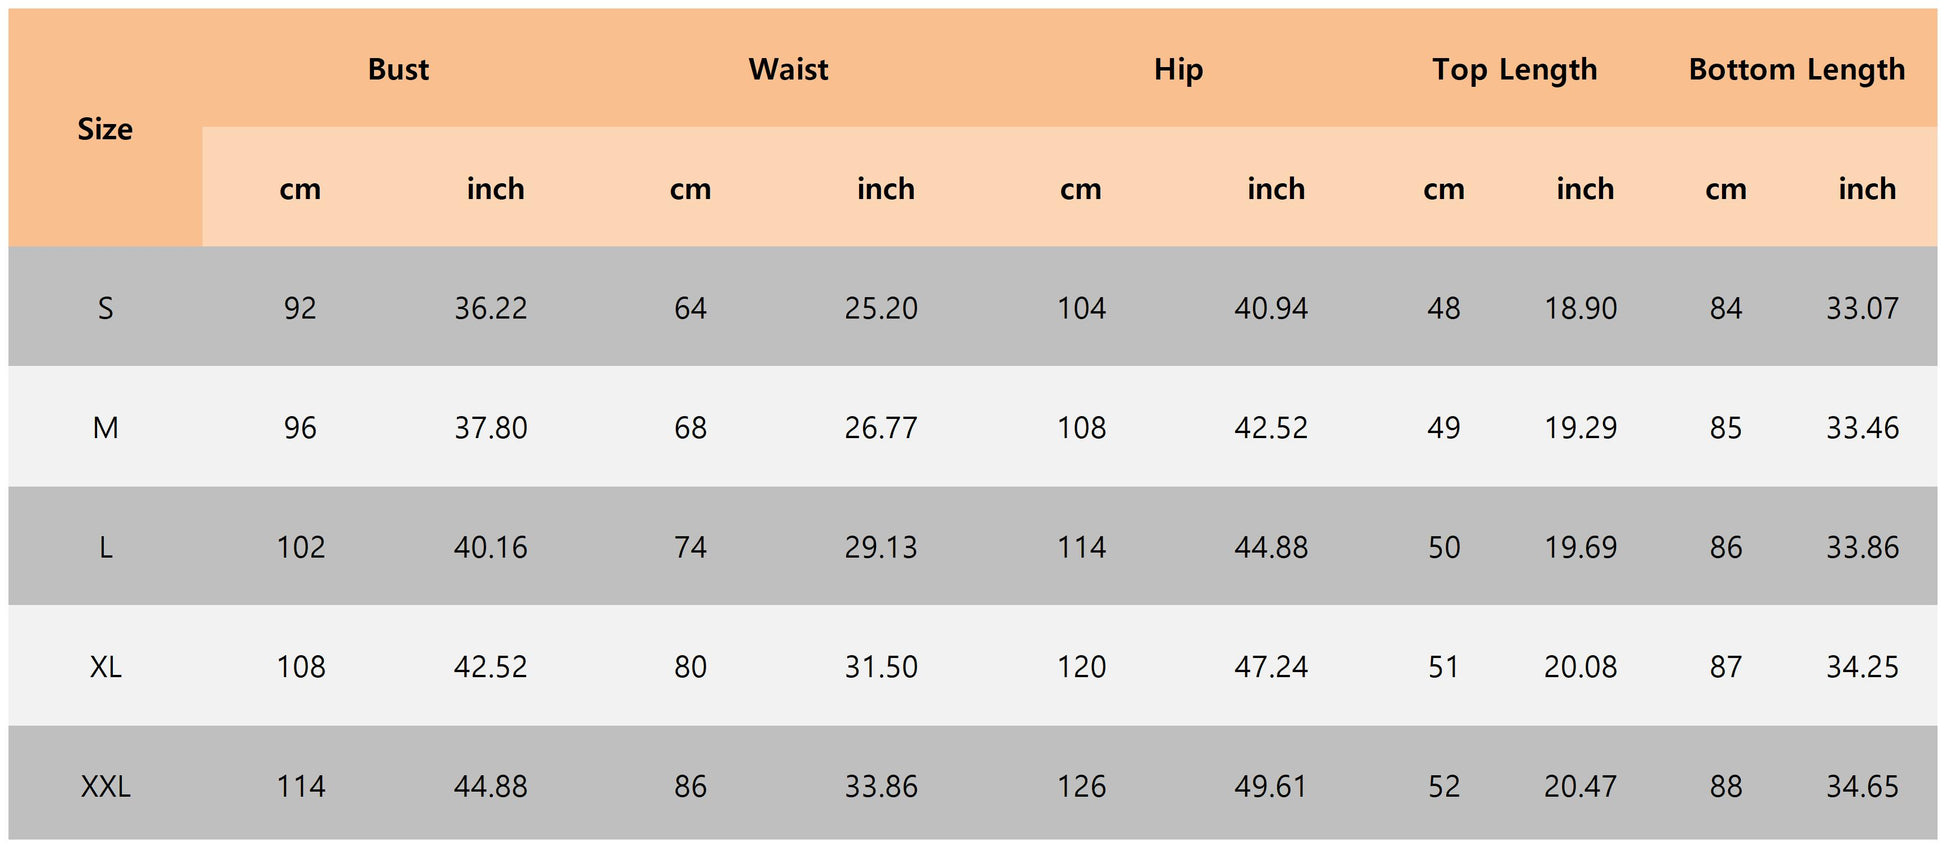Screen dimensions: 1946x848
Task: Click the 49.61 hip inch value
Action: pos(1270,787)
